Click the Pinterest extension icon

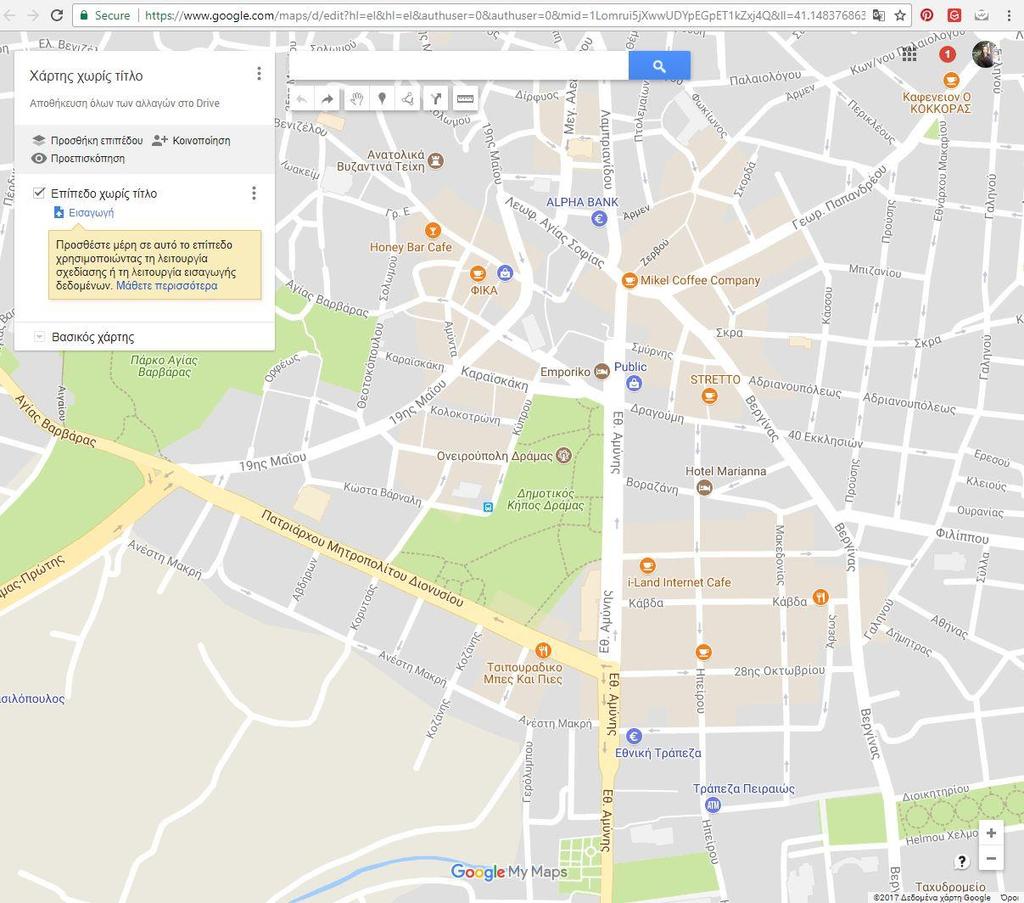coord(926,15)
